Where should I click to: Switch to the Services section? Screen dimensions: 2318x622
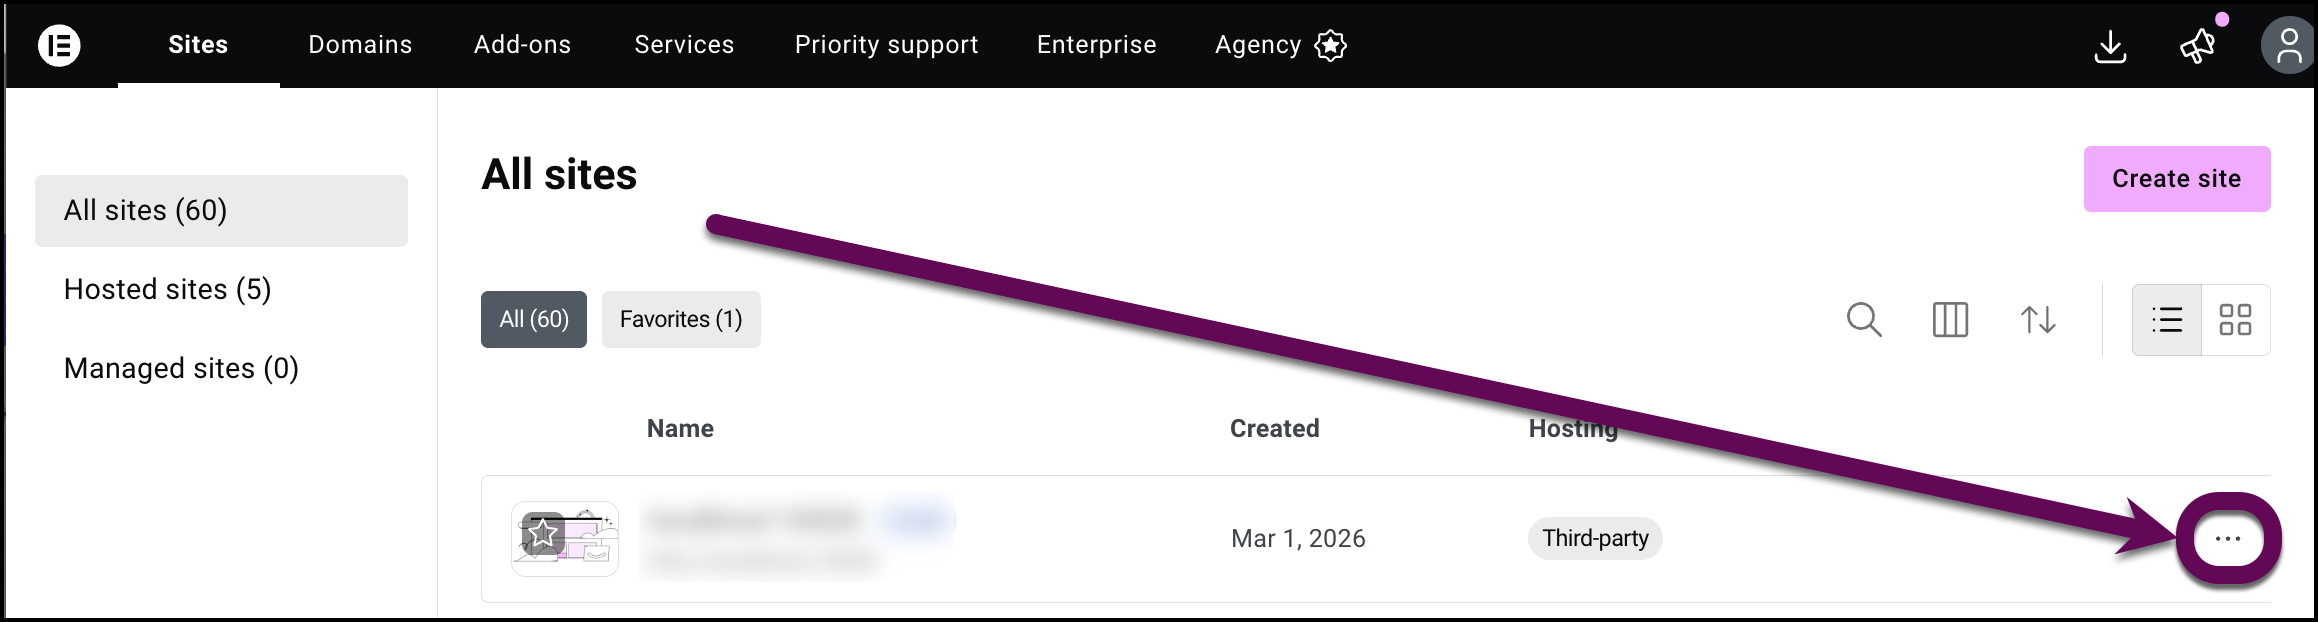click(x=683, y=44)
